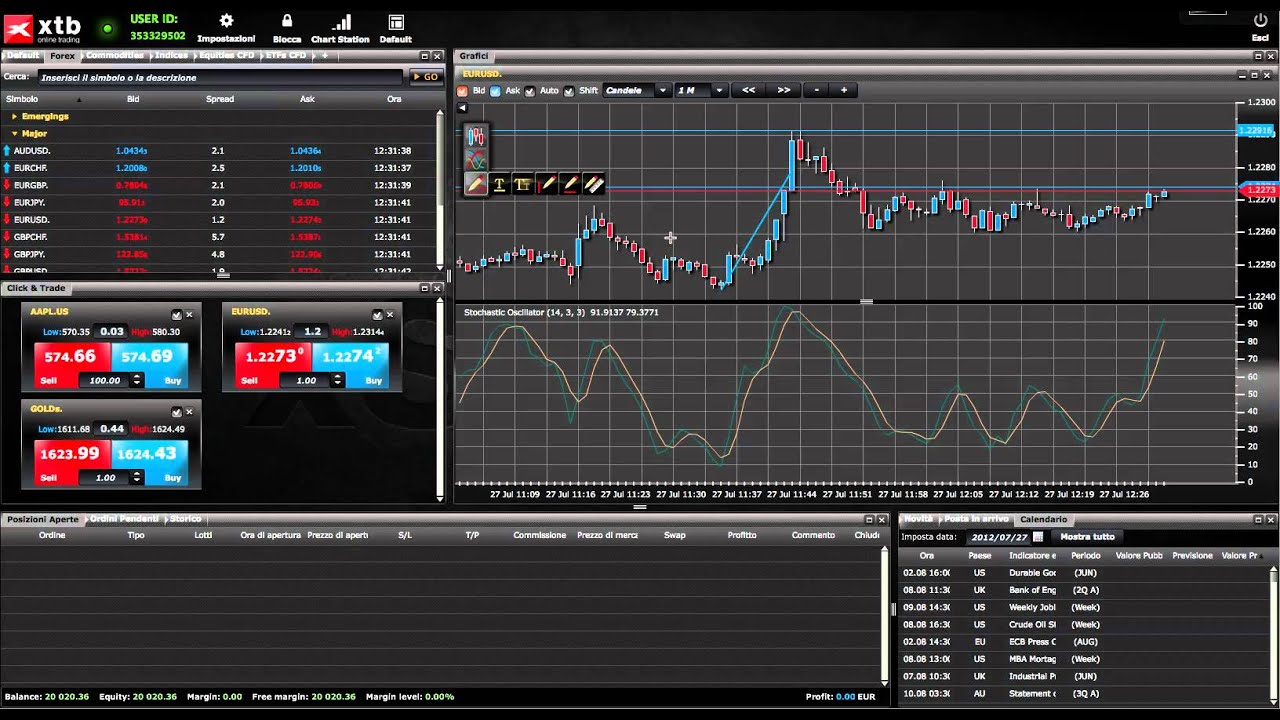The height and width of the screenshot is (720, 1280).
Task: Adjust GOLDs volume stepper arrows
Action: pyautogui.click(x=137, y=477)
